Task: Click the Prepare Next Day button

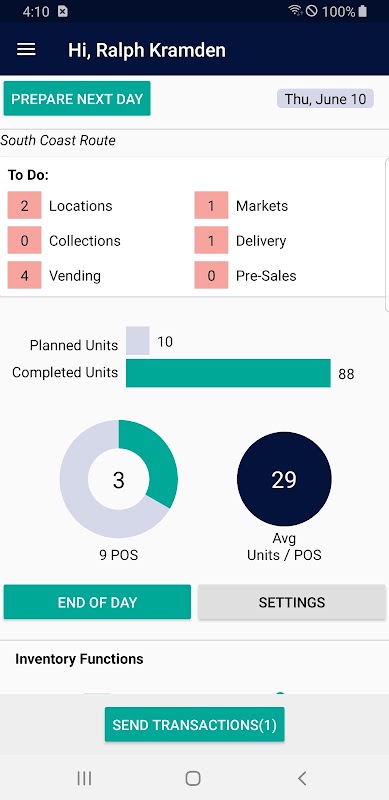Action: (x=77, y=98)
